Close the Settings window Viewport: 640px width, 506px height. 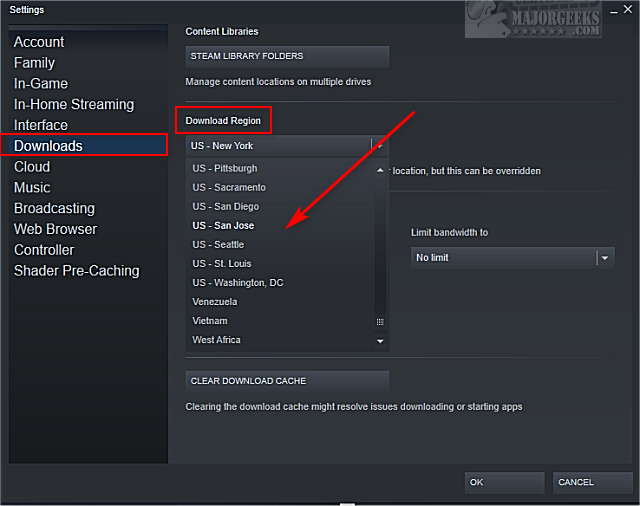628,9
